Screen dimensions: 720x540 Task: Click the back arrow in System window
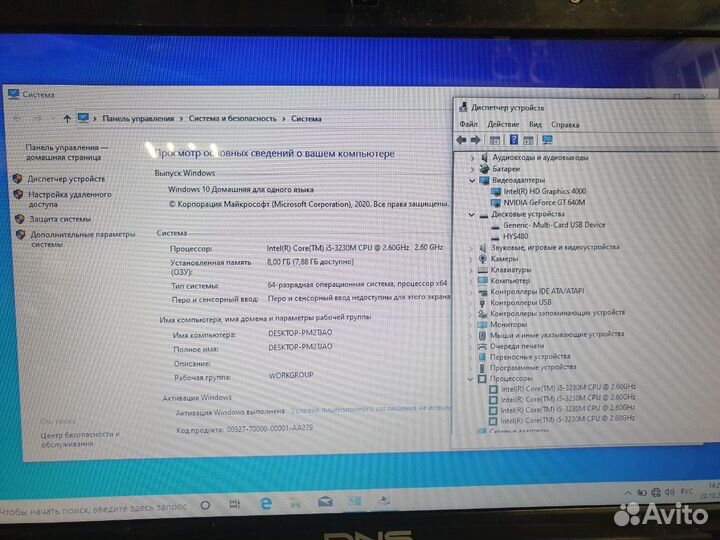tap(17, 119)
